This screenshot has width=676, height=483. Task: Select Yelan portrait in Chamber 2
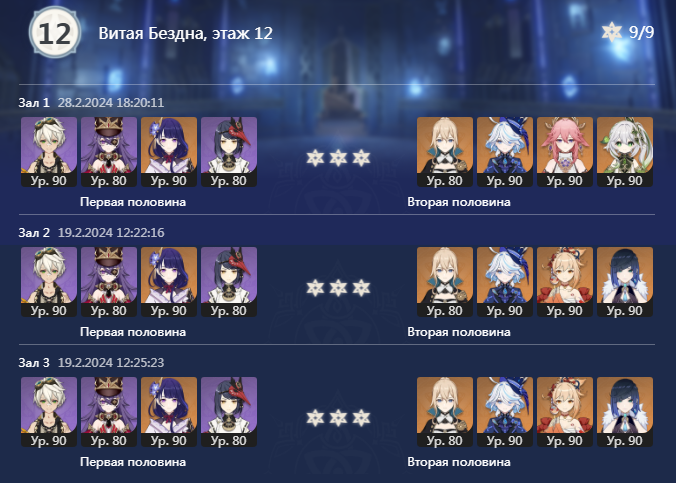pos(625,282)
